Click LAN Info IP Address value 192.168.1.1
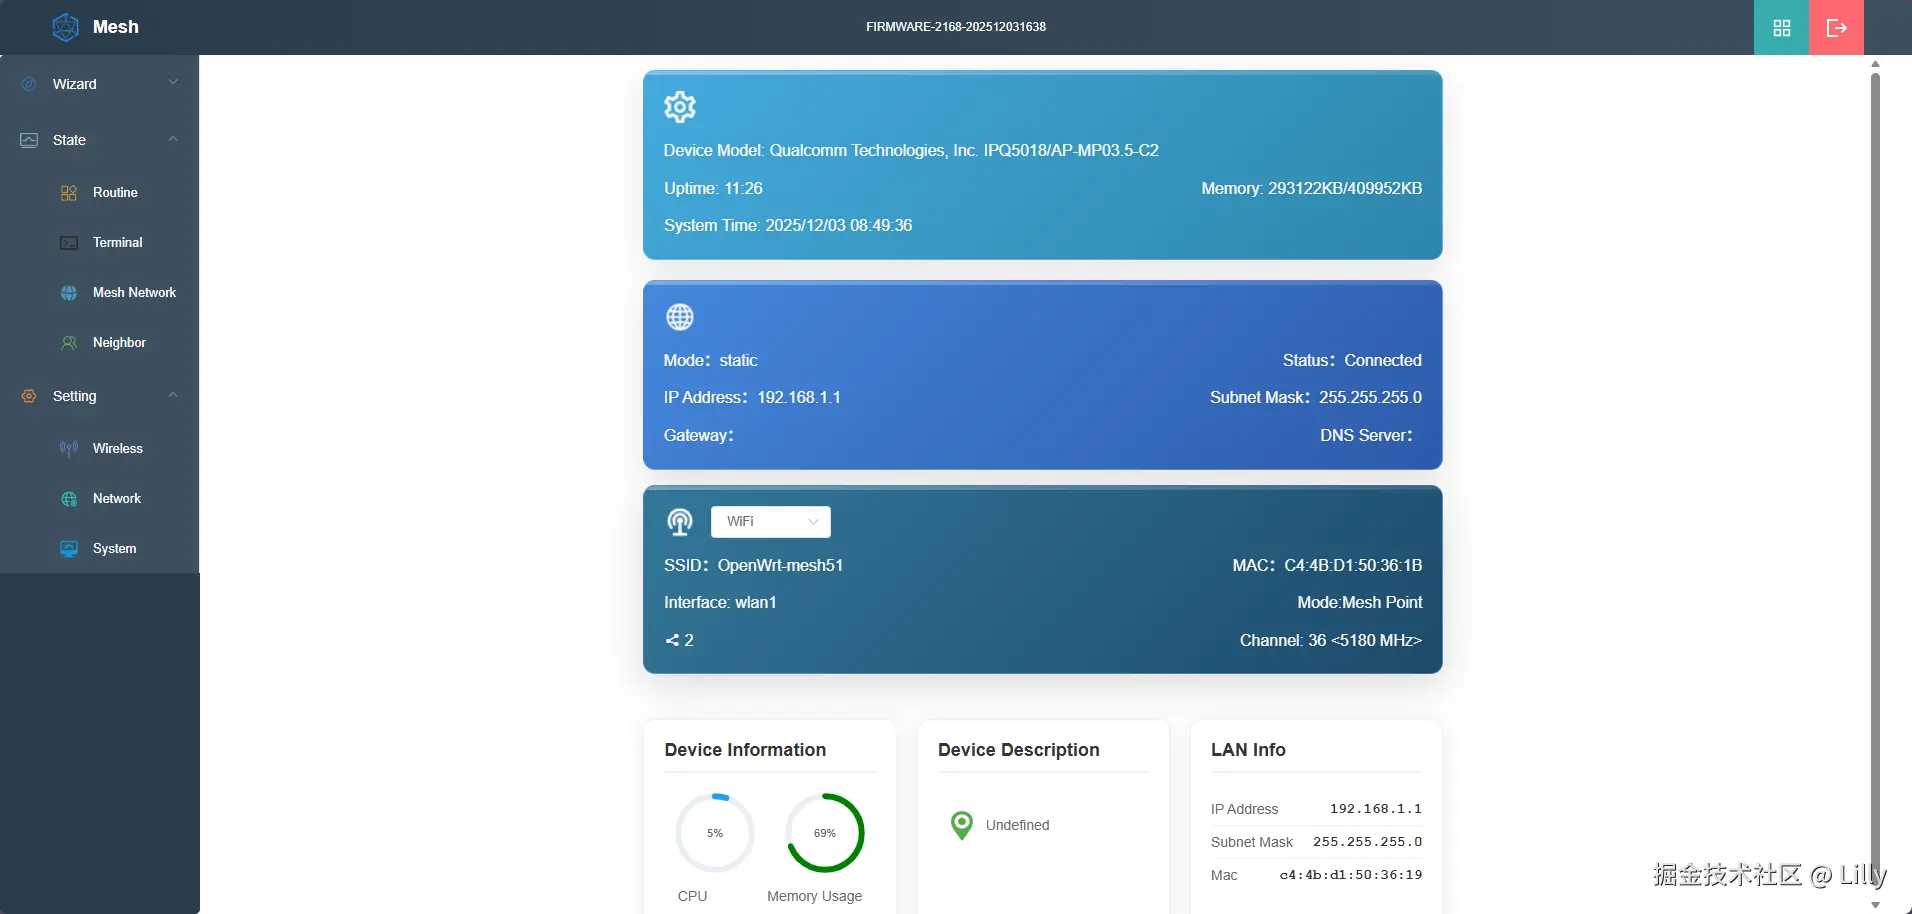The width and height of the screenshot is (1912, 914). pyautogui.click(x=1376, y=809)
